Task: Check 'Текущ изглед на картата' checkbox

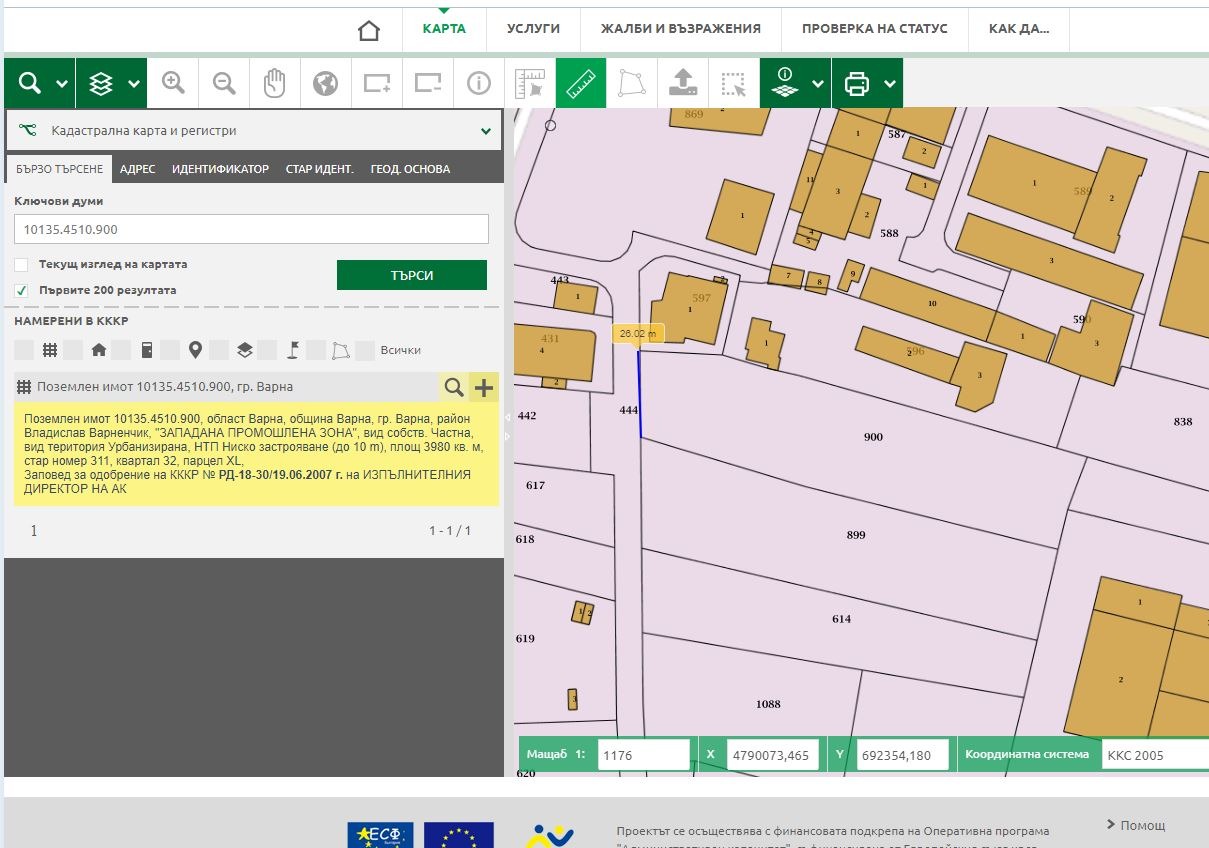Action: pyautogui.click(x=21, y=265)
